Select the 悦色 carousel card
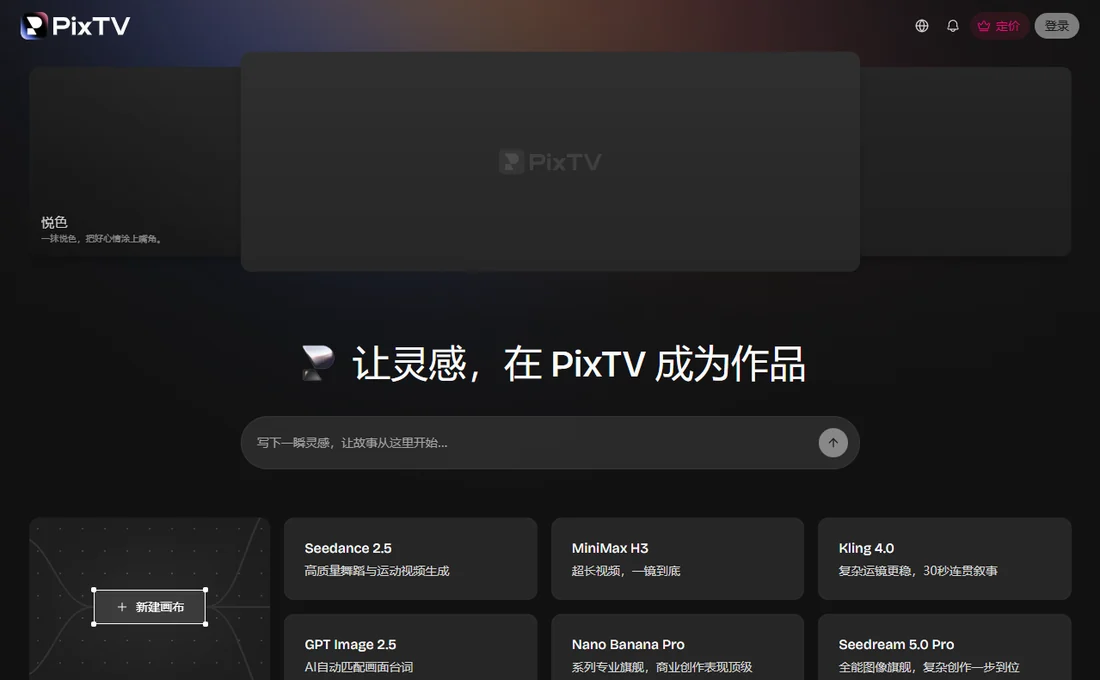1100x680 pixels. (x=135, y=161)
